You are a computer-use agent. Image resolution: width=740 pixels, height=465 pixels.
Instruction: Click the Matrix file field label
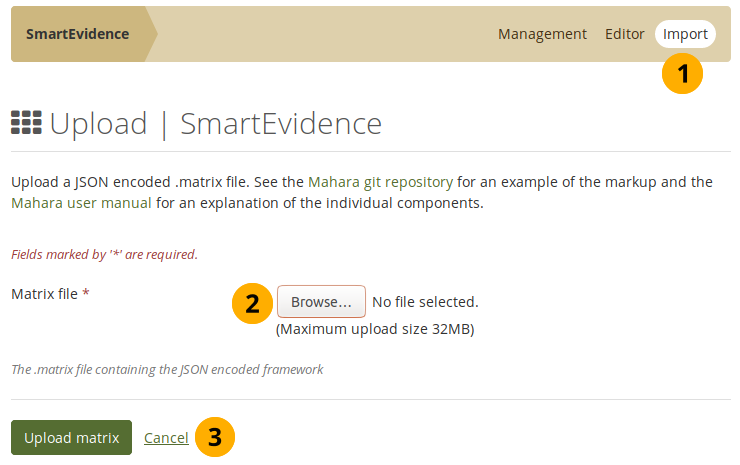pos(44,294)
